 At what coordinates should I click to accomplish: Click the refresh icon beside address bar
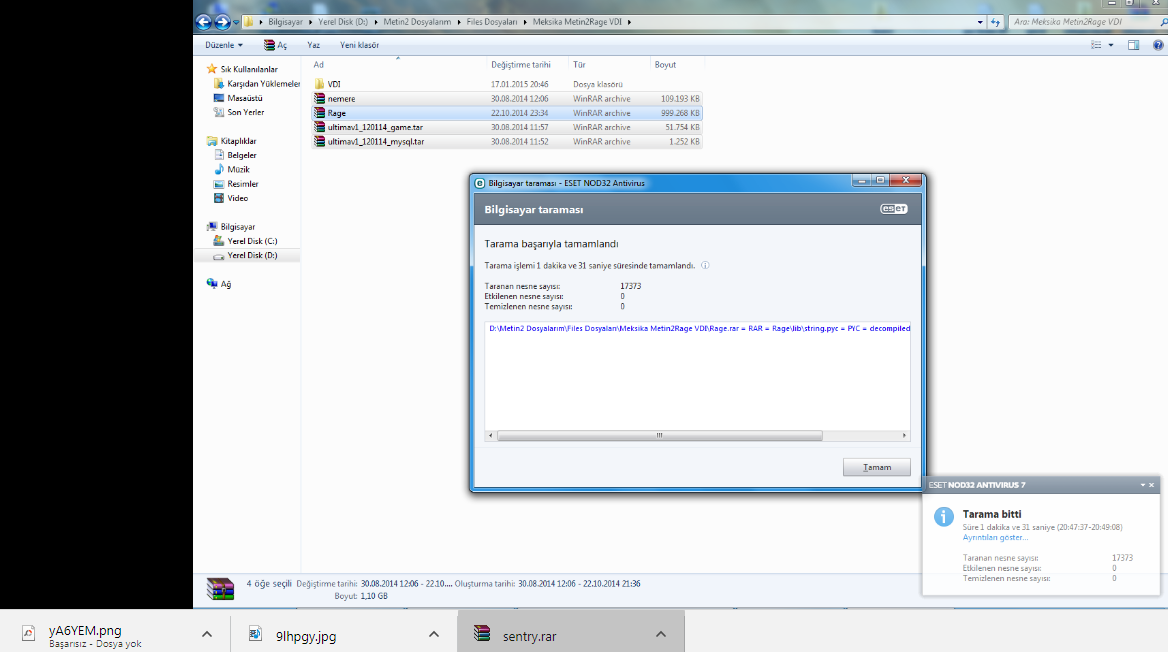pyautogui.click(x=995, y=22)
